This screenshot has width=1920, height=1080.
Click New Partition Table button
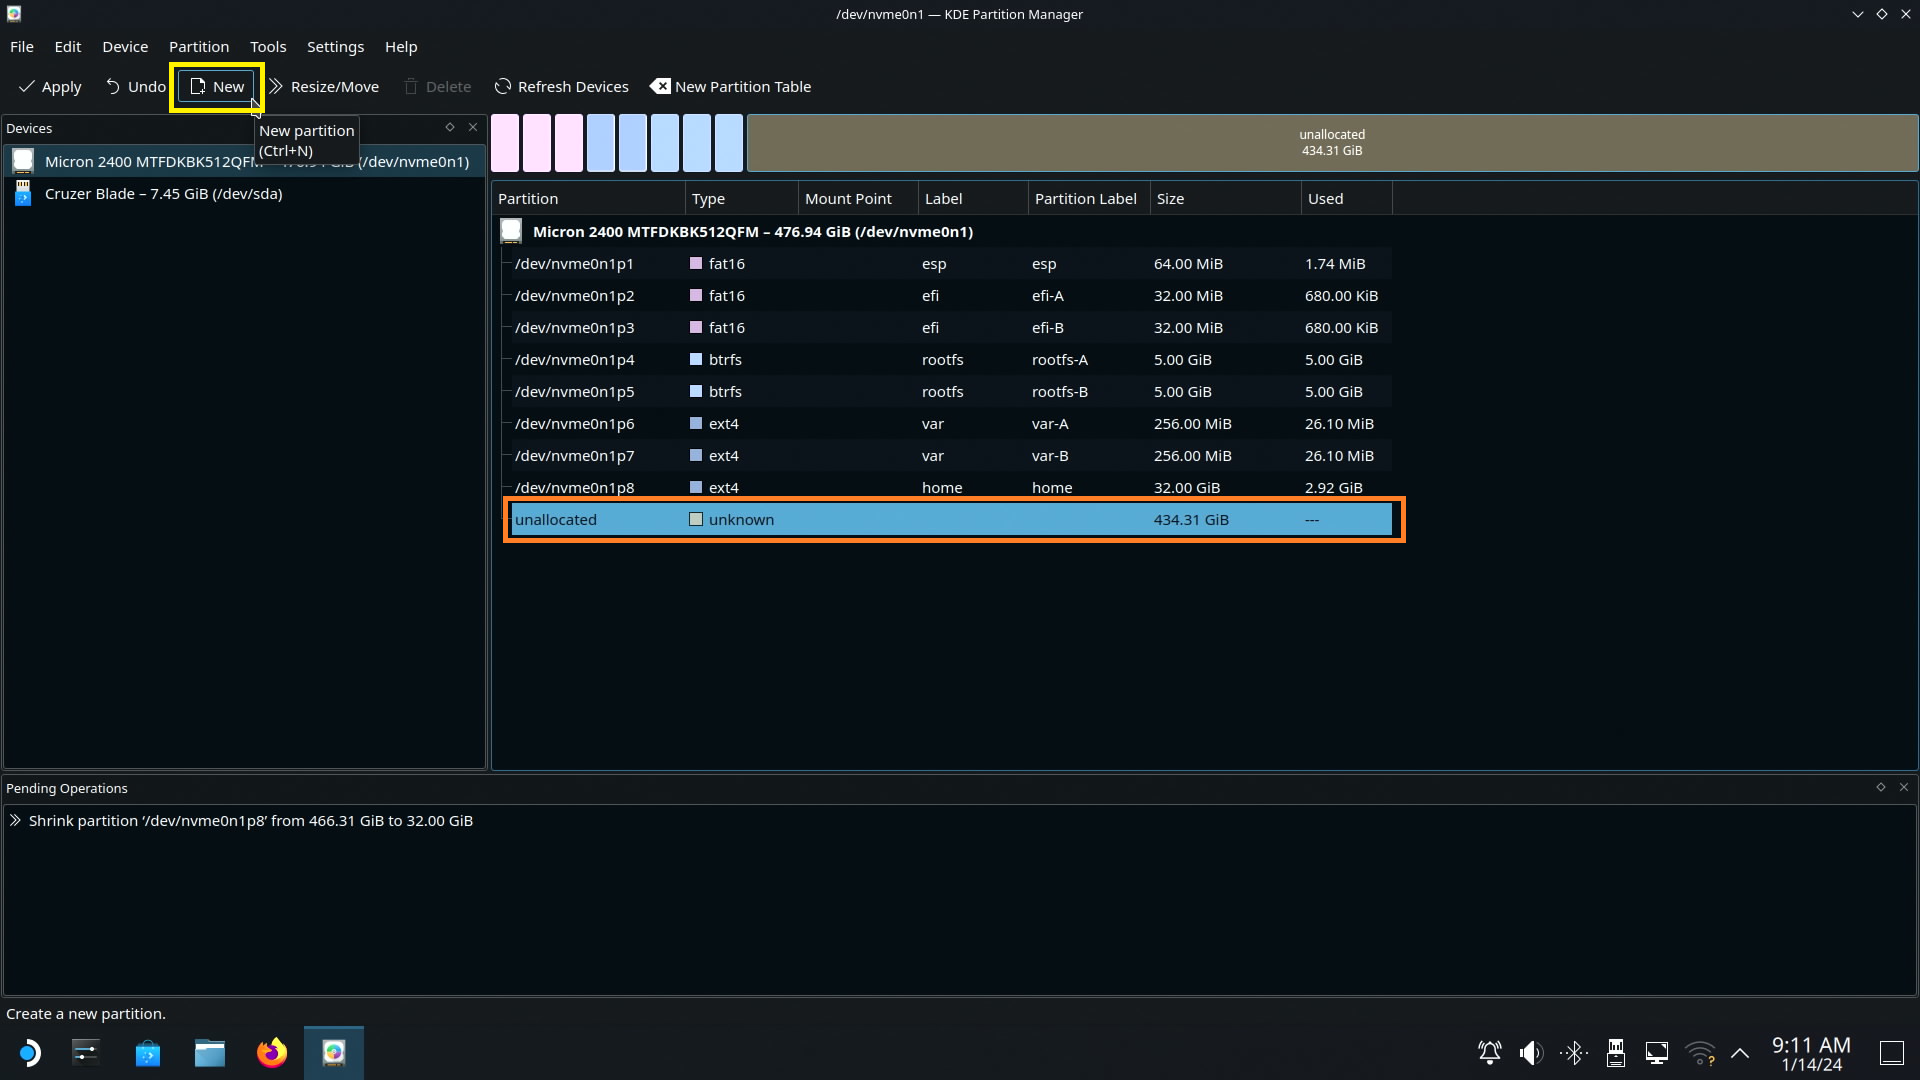coord(731,87)
